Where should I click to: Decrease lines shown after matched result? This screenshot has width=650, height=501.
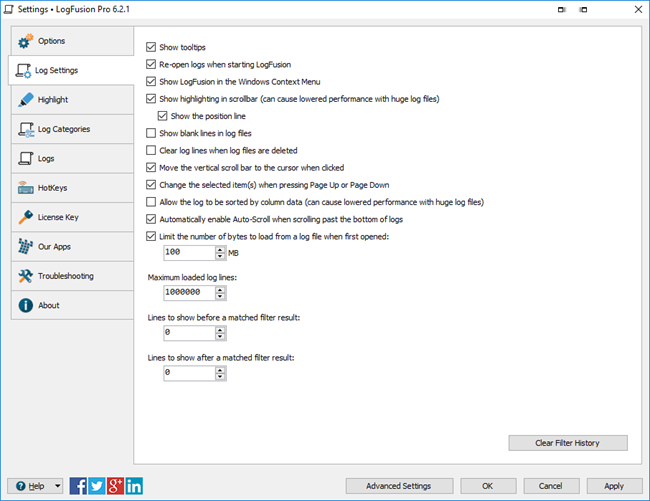point(220,377)
